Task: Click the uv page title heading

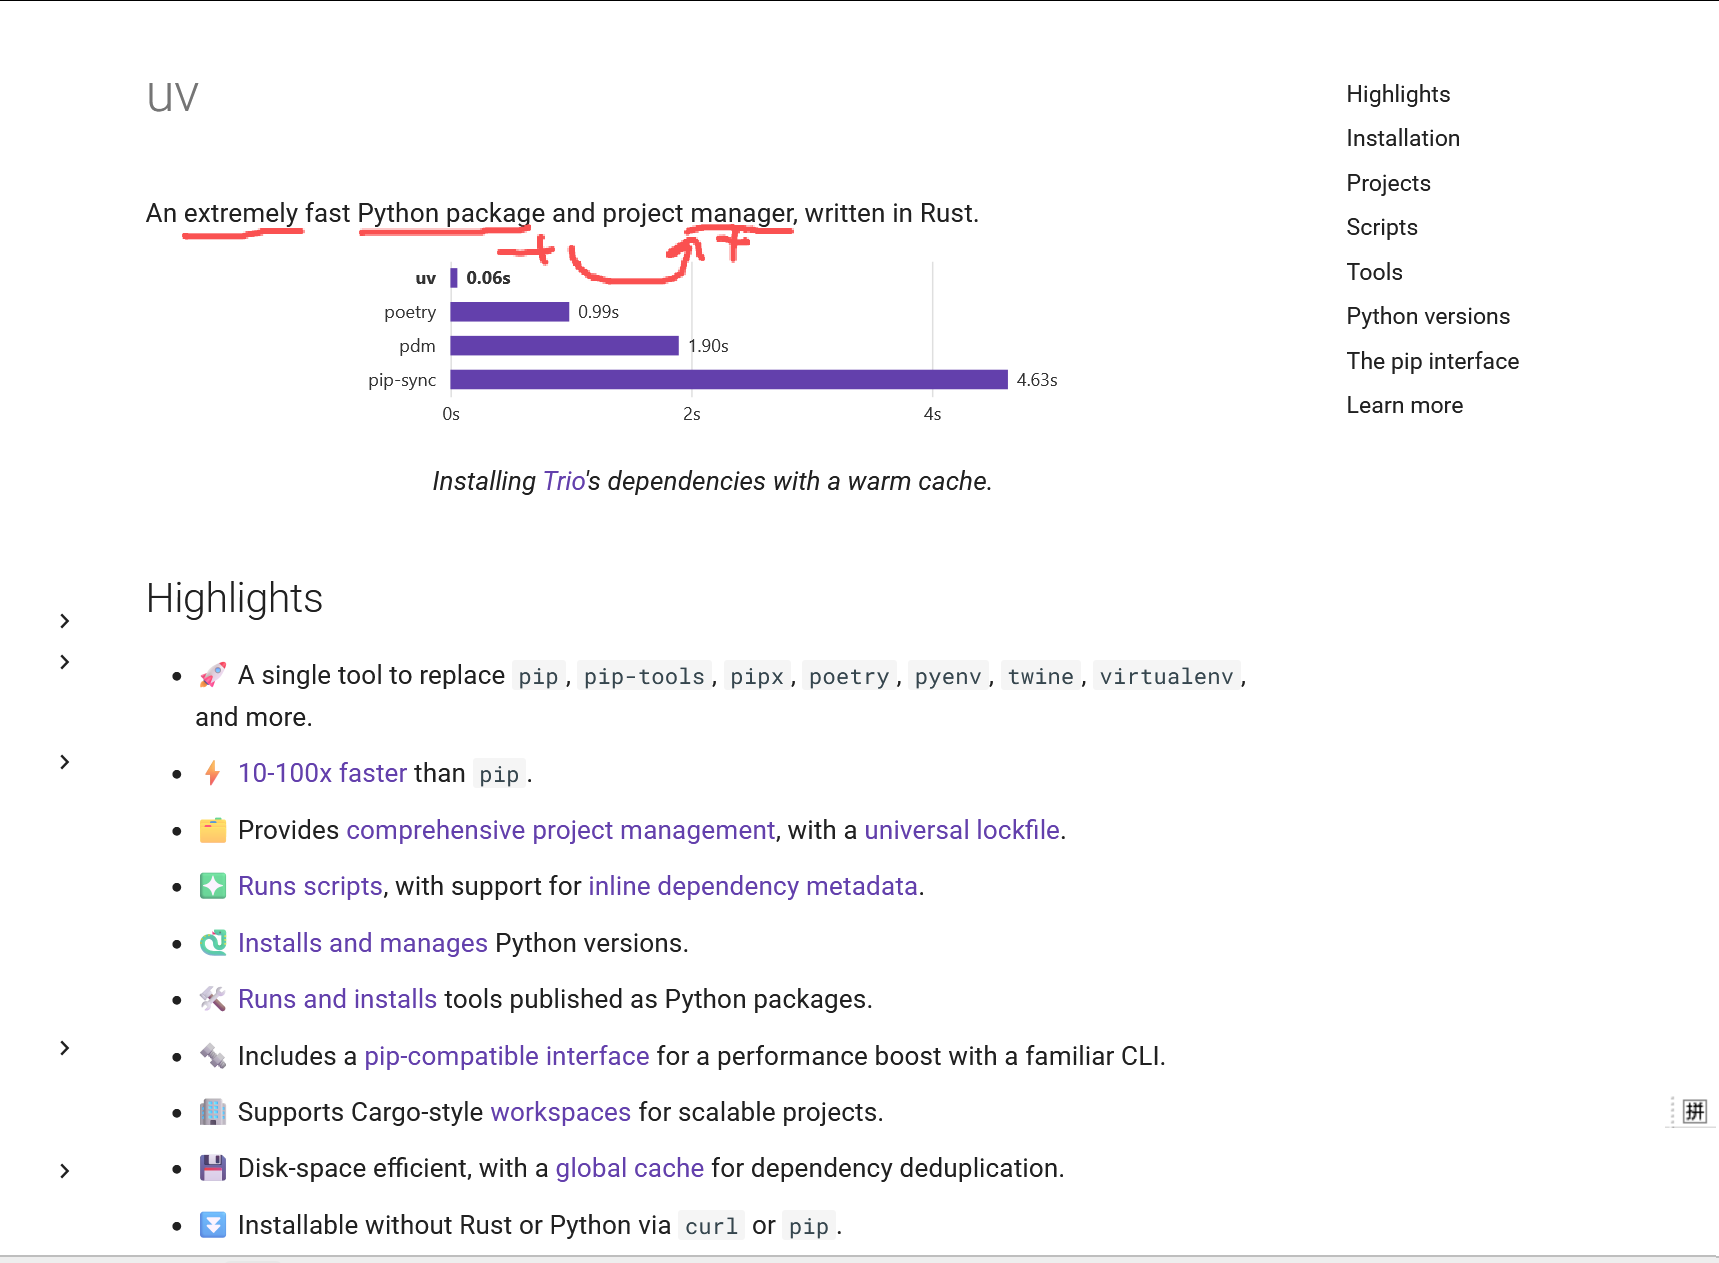Action: point(172,97)
